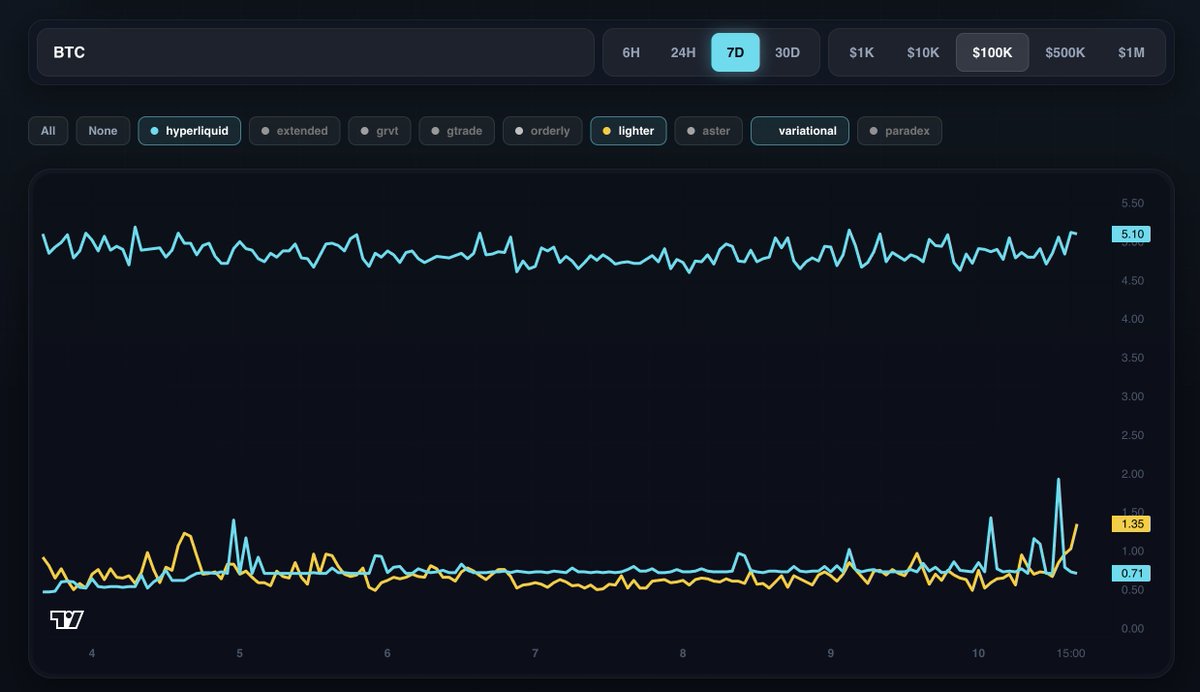The height and width of the screenshot is (692, 1200).
Task: Select the 6H time range
Action: pos(631,52)
